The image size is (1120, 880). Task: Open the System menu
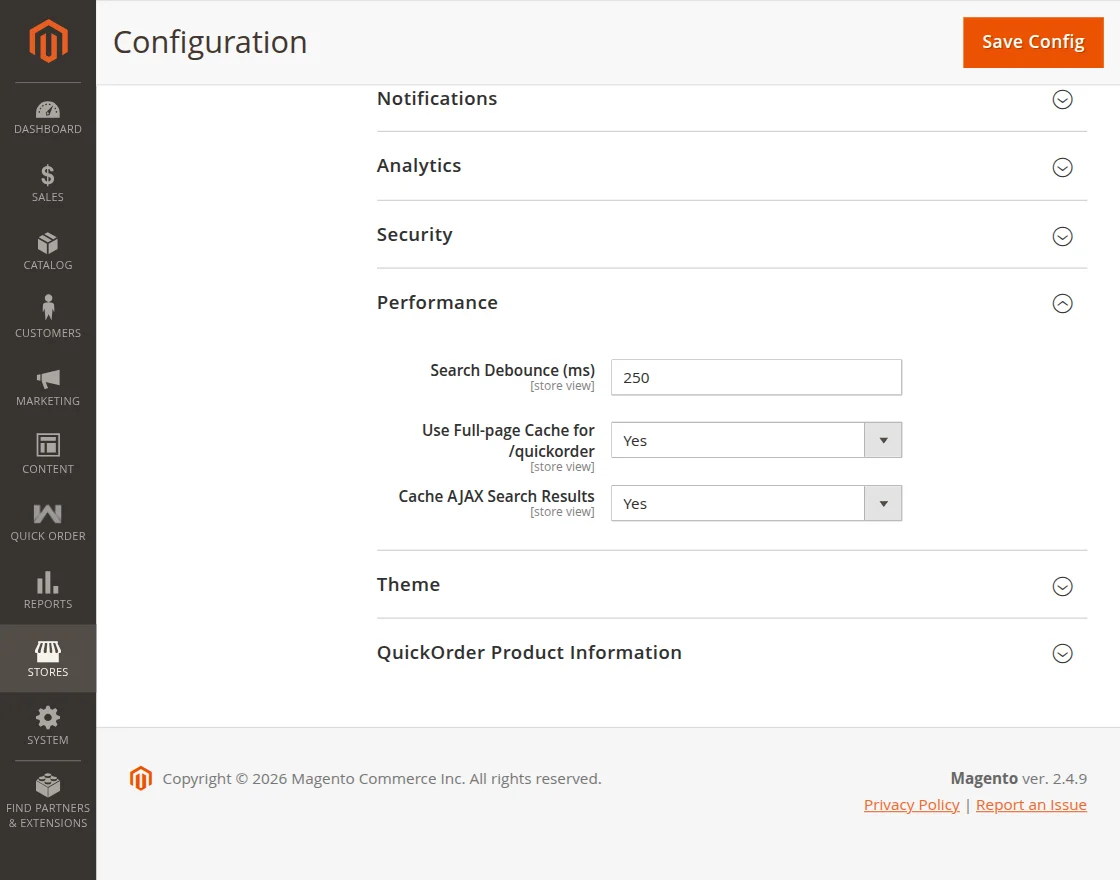[x=48, y=726]
